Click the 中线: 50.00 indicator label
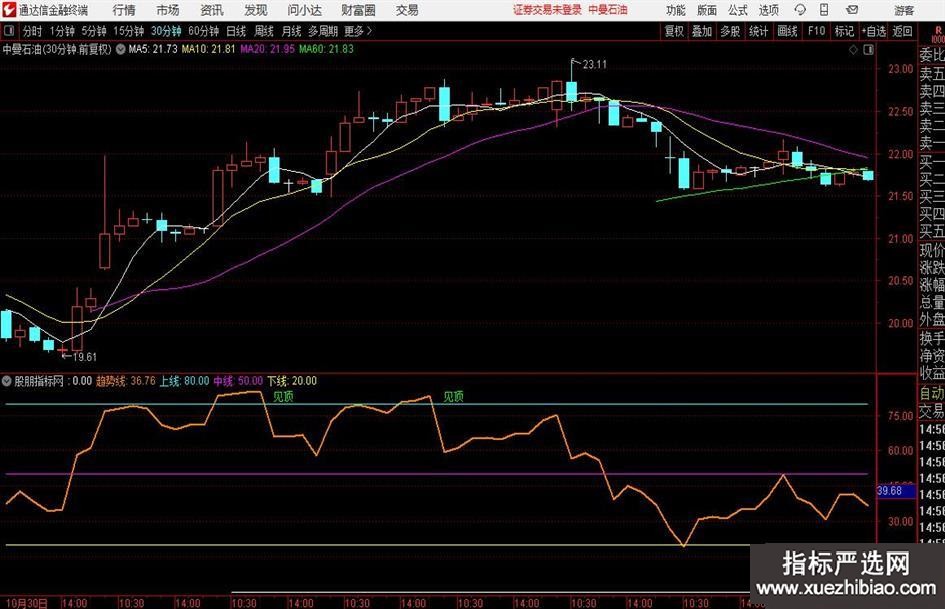 [x=238, y=381]
